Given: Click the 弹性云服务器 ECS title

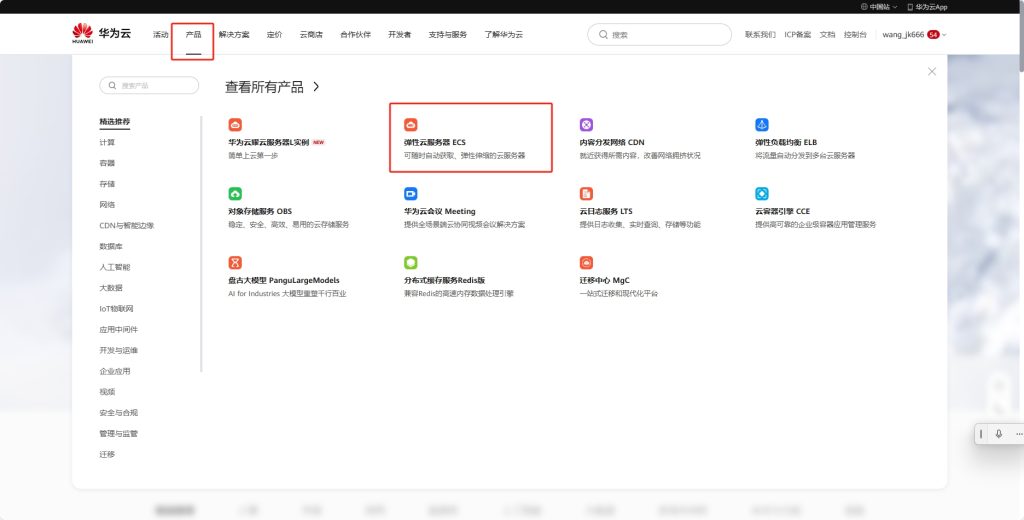Looking at the screenshot, I should pos(435,142).
